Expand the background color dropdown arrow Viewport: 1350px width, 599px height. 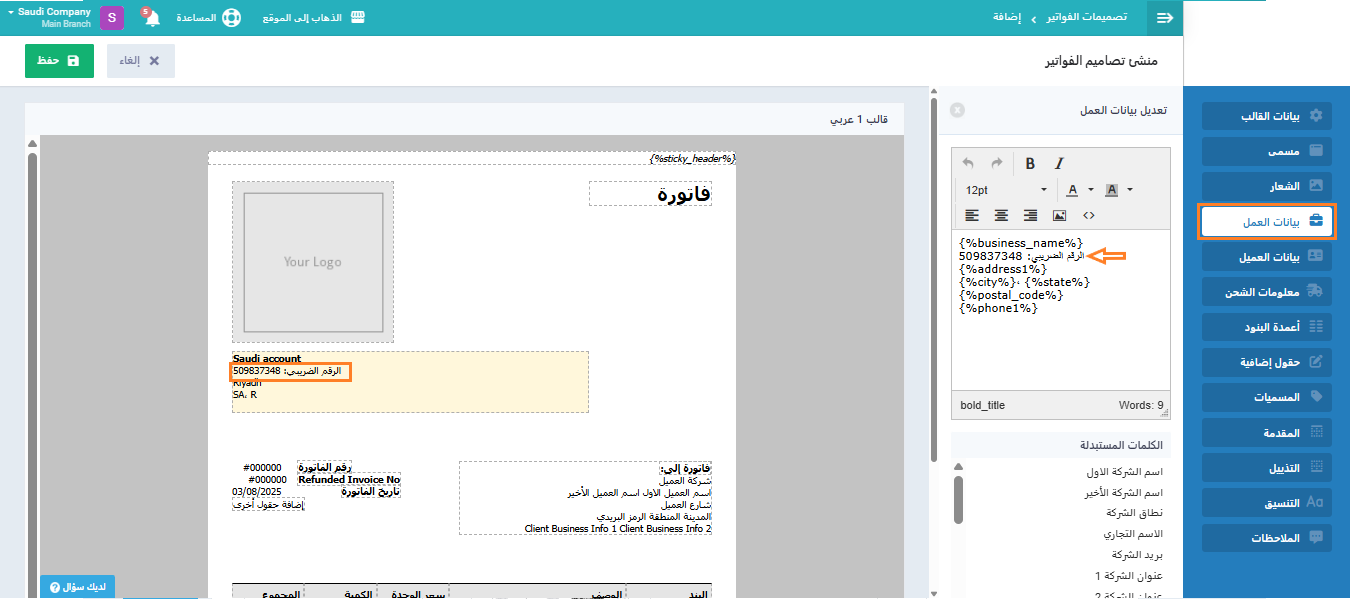pyautogui.click(x=1130, y=190)
